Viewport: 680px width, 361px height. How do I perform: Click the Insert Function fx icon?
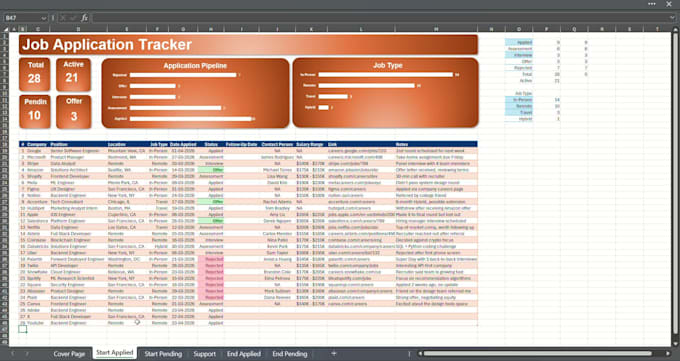pos(84,18)
